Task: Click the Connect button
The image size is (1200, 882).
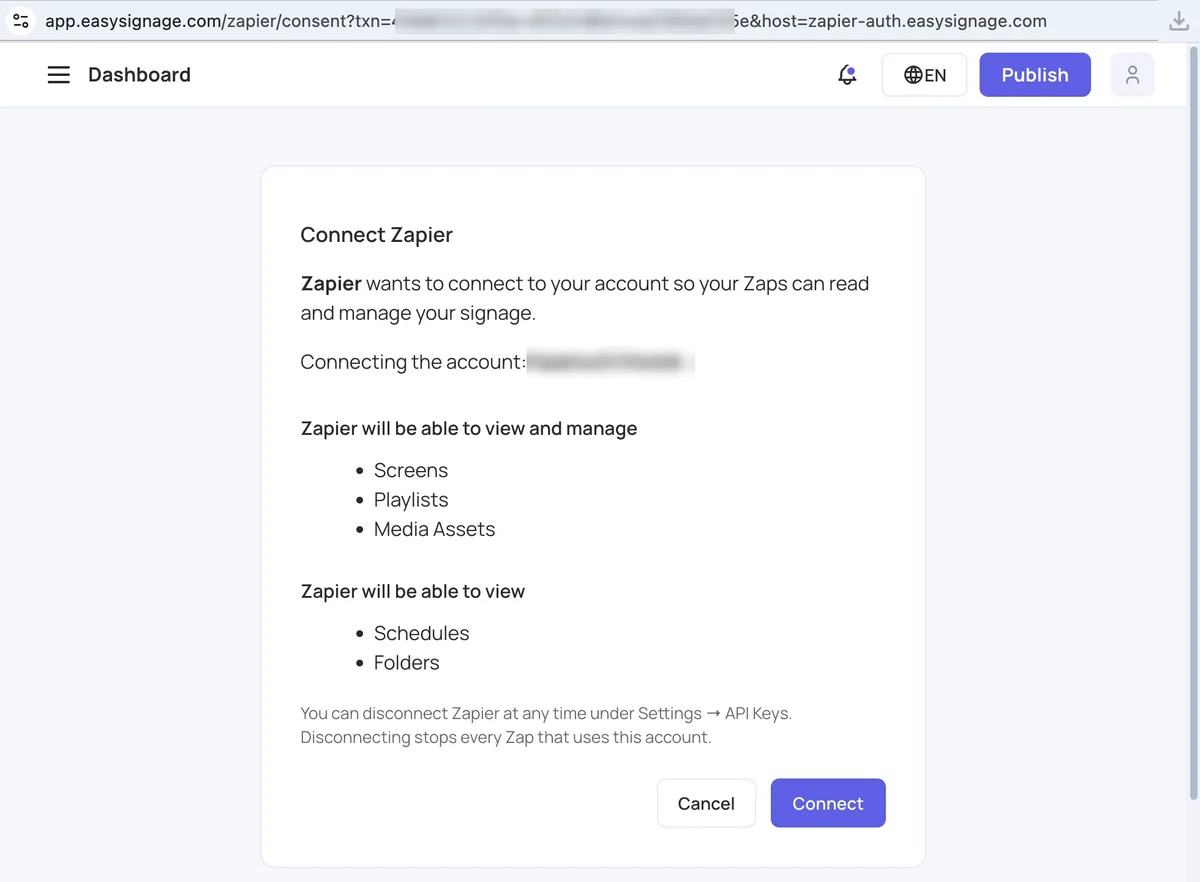Action: (828, 803)
